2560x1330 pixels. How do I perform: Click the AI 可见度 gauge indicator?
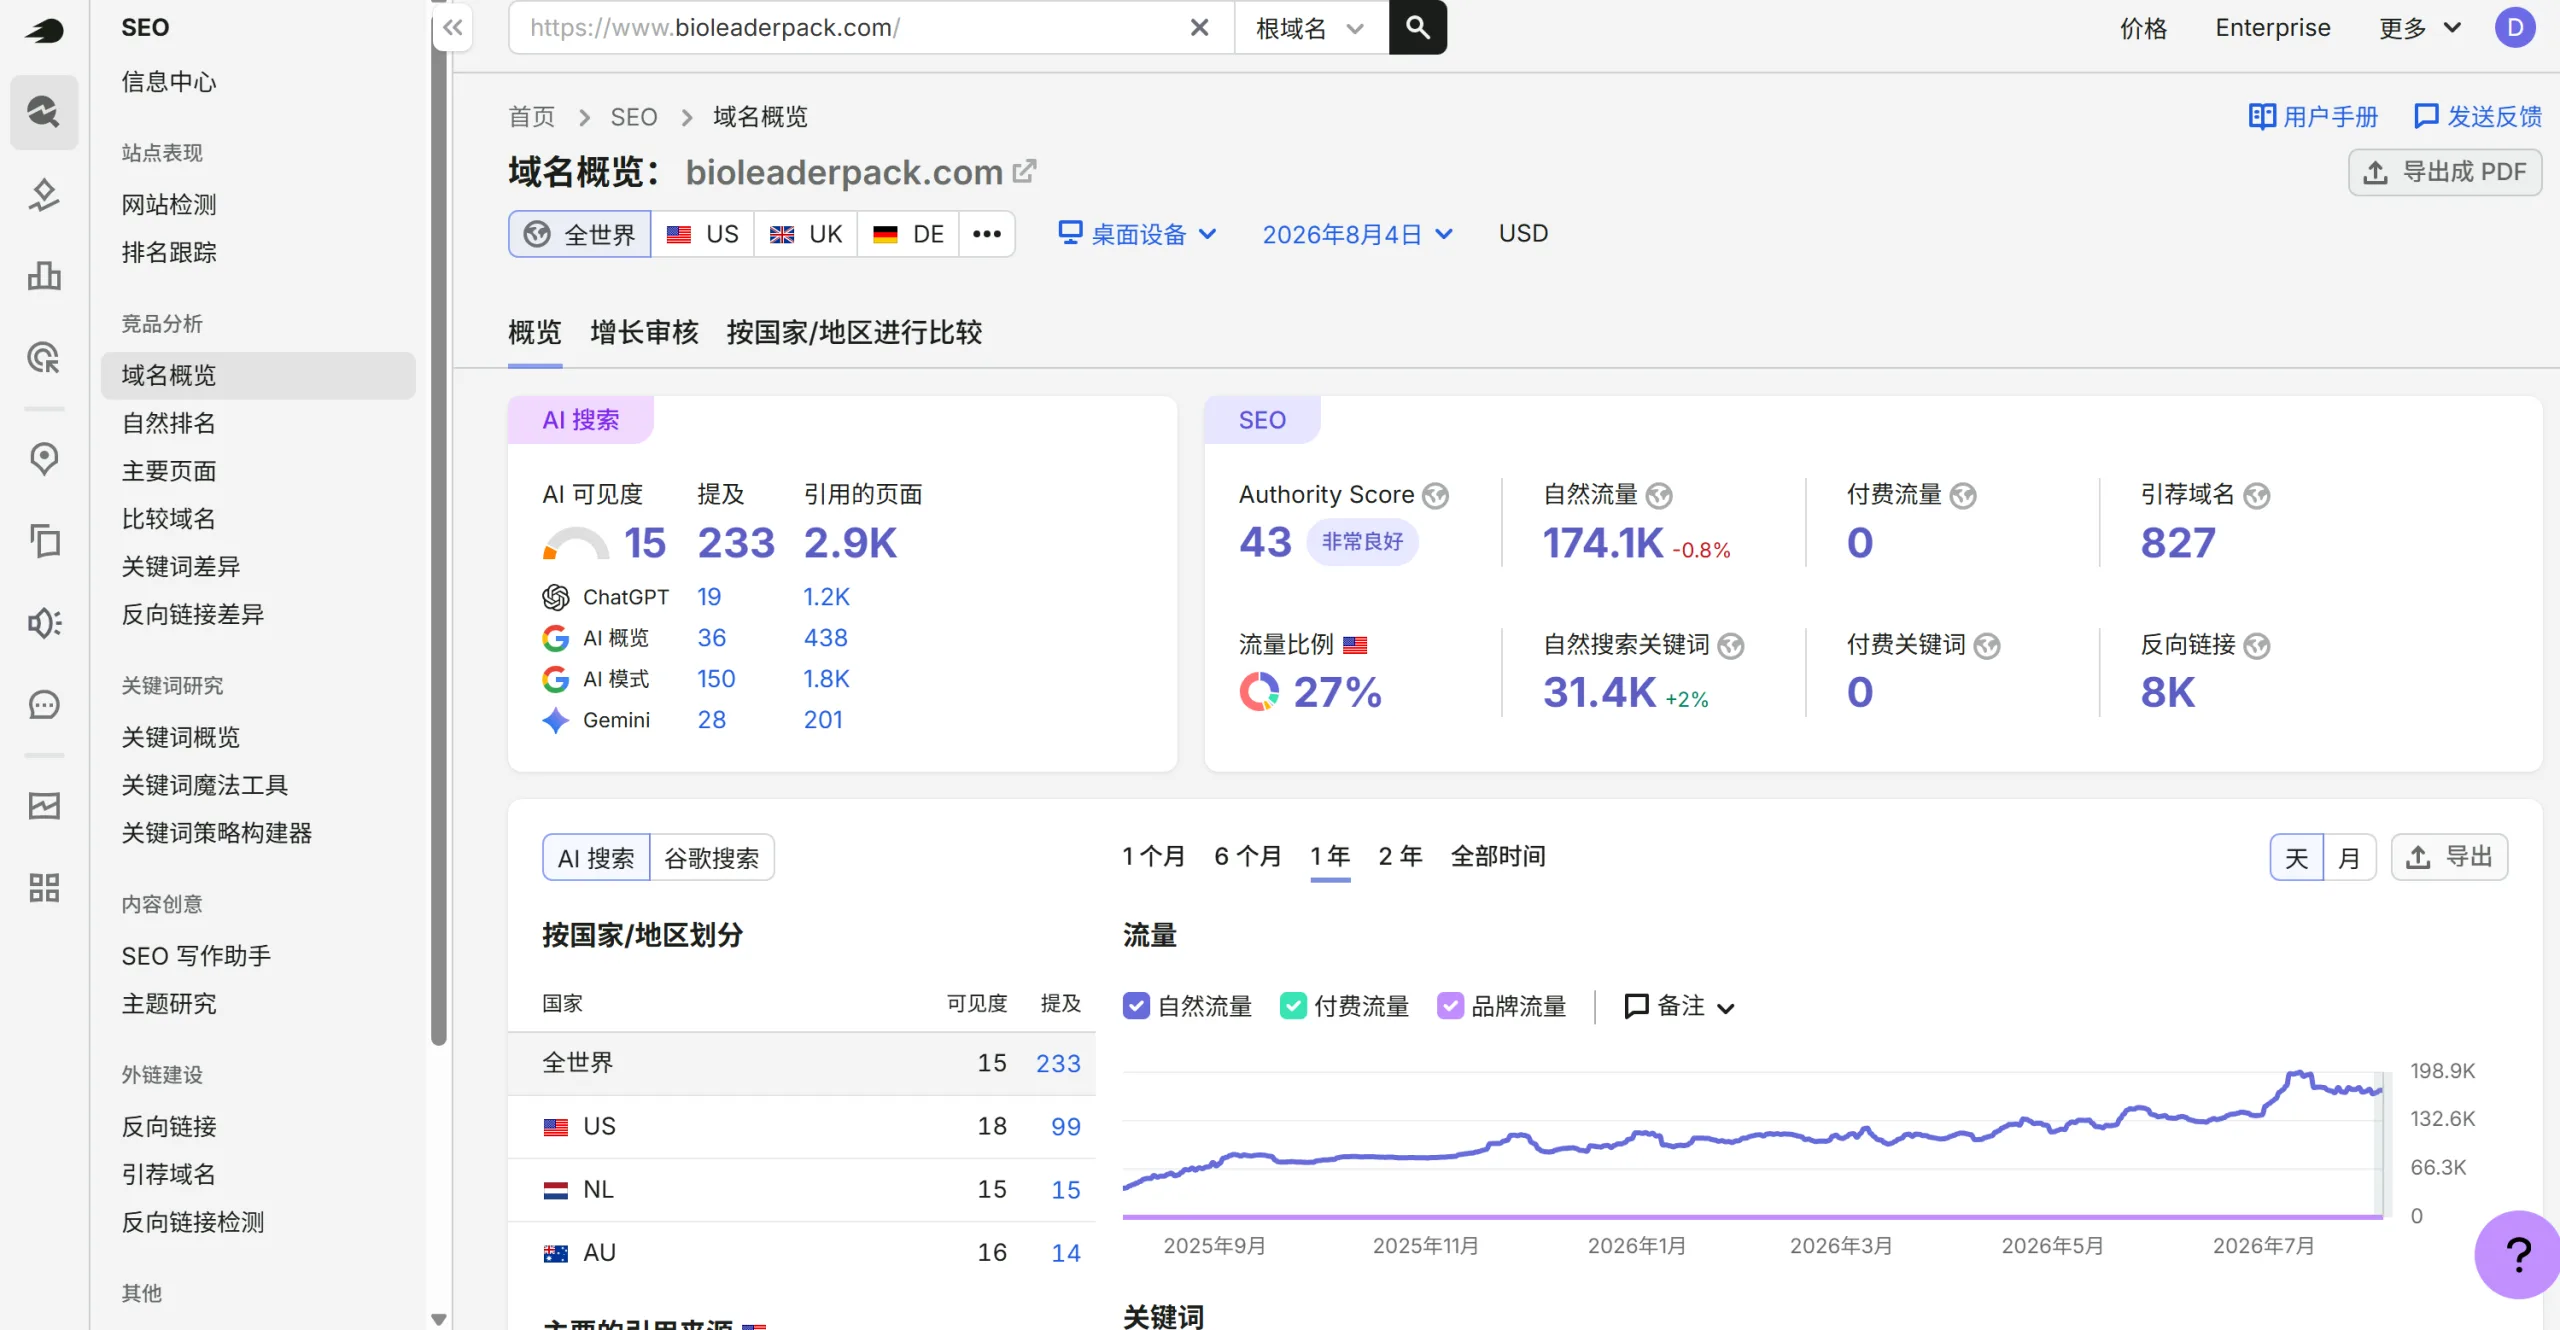pos(576,543)
